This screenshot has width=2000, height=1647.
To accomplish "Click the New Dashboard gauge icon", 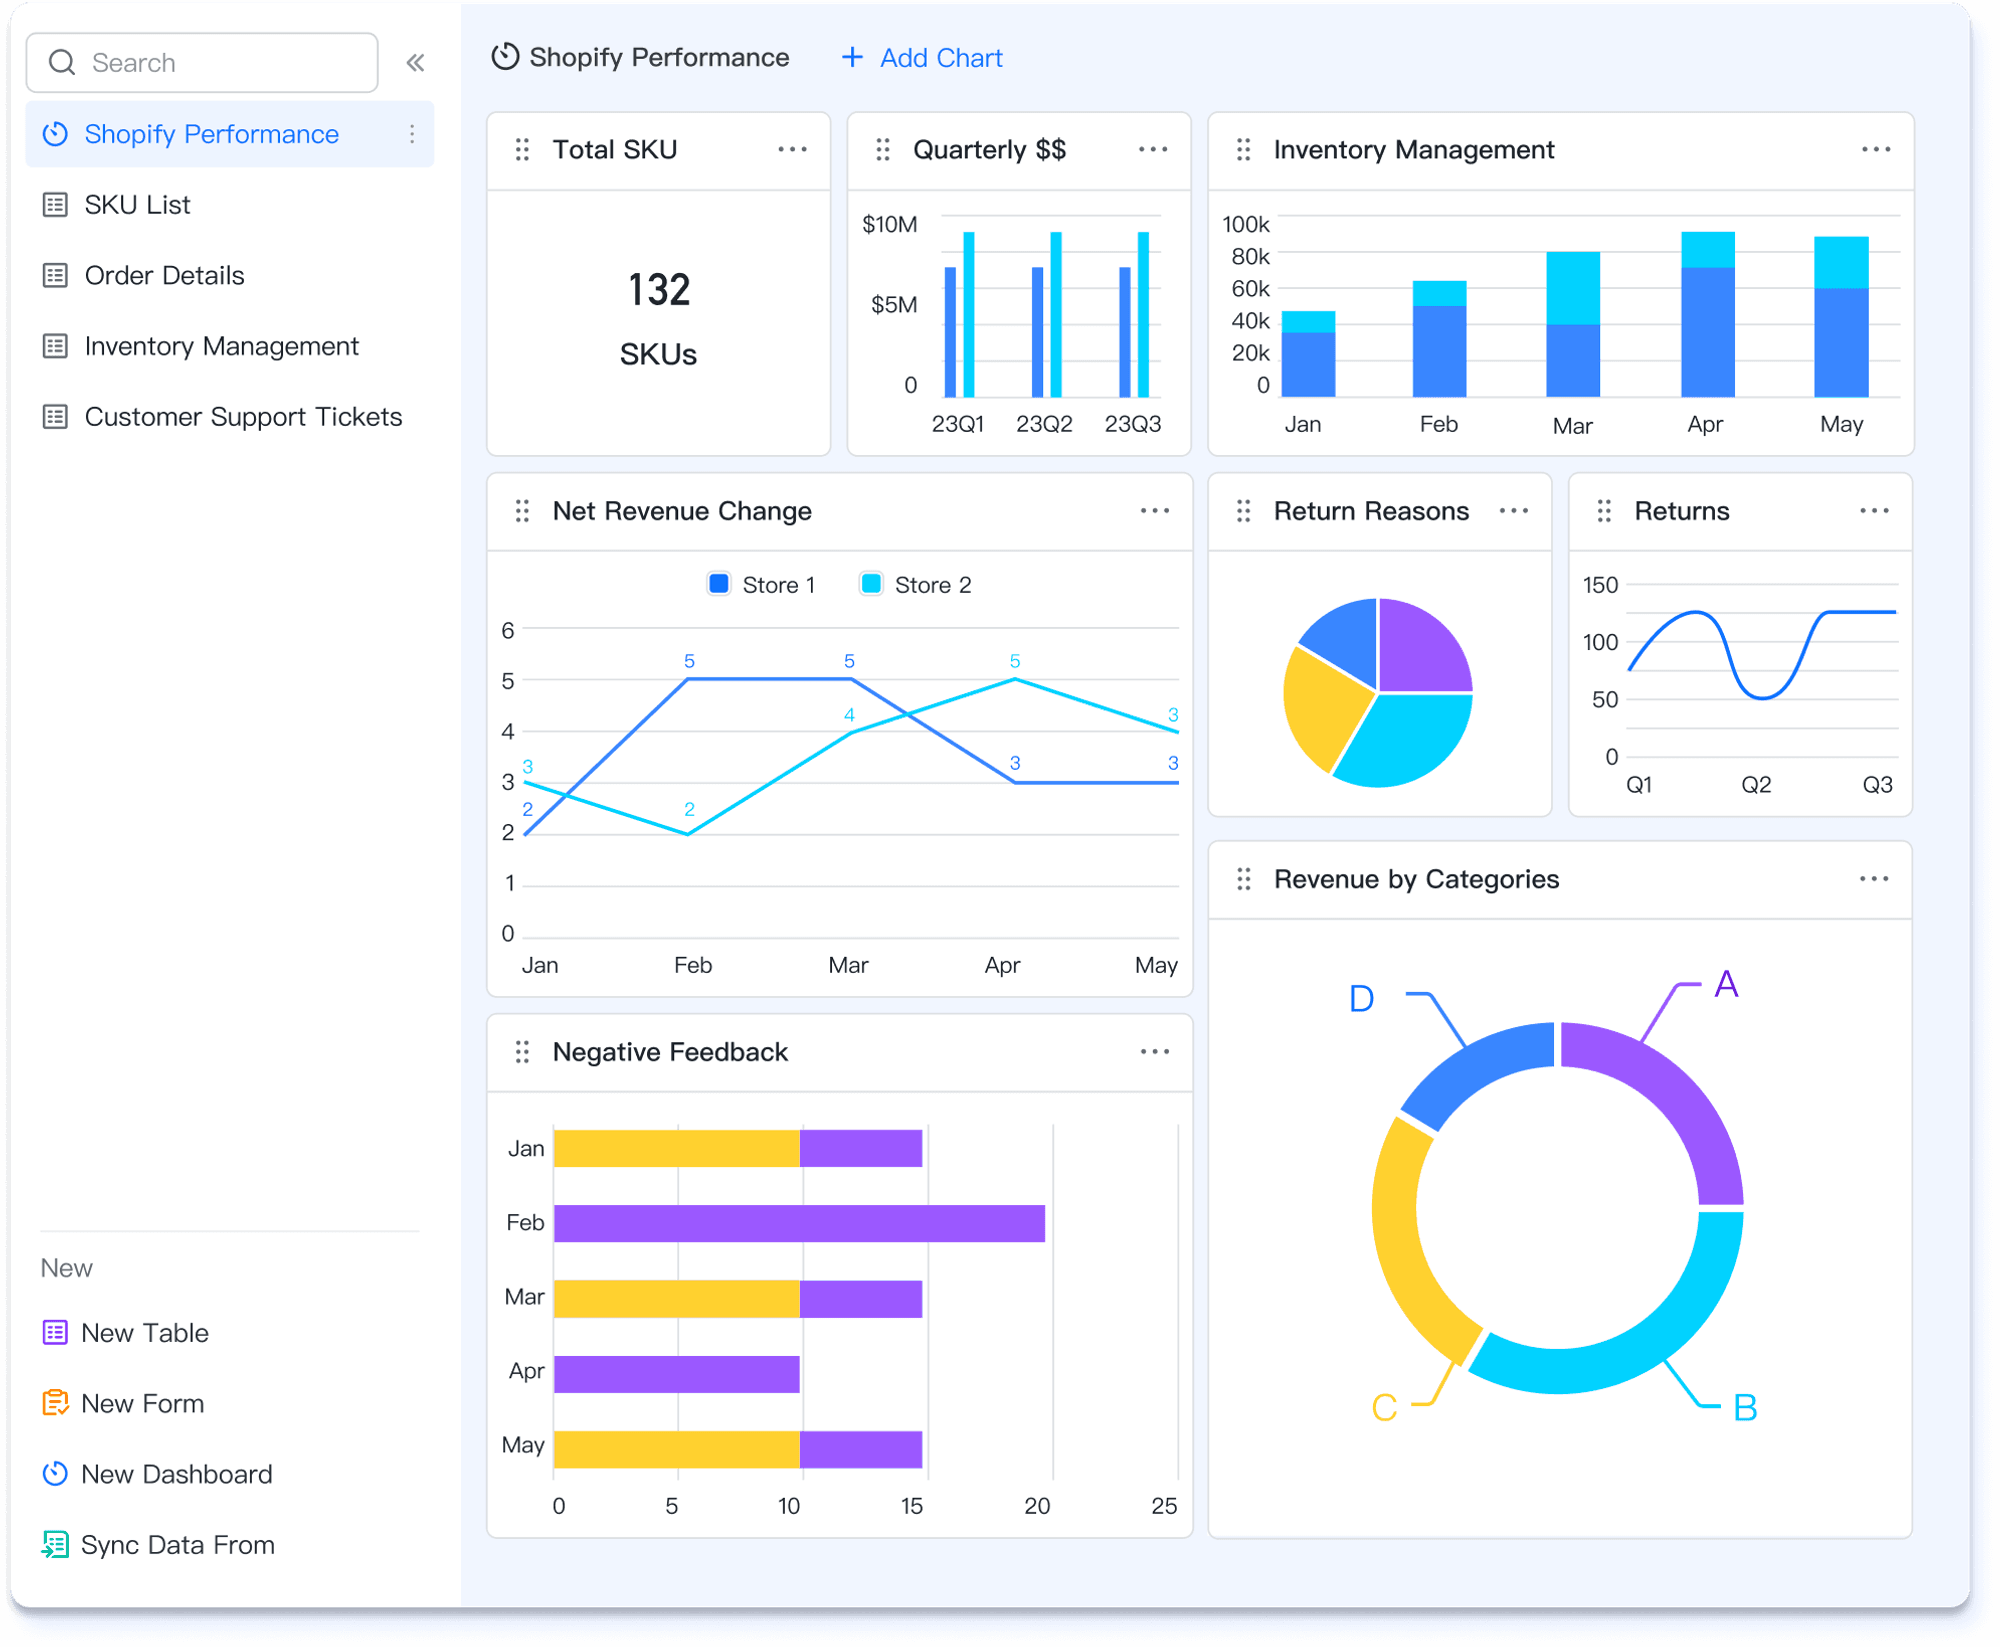I will click(55, 1474).
